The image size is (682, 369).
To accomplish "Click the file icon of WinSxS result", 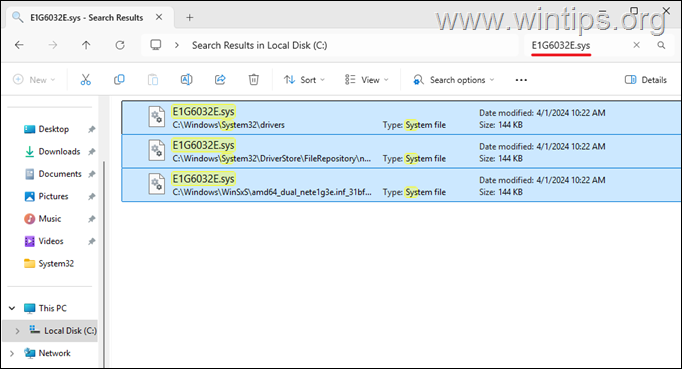I will pyautogui.click(x=157, y=184).
